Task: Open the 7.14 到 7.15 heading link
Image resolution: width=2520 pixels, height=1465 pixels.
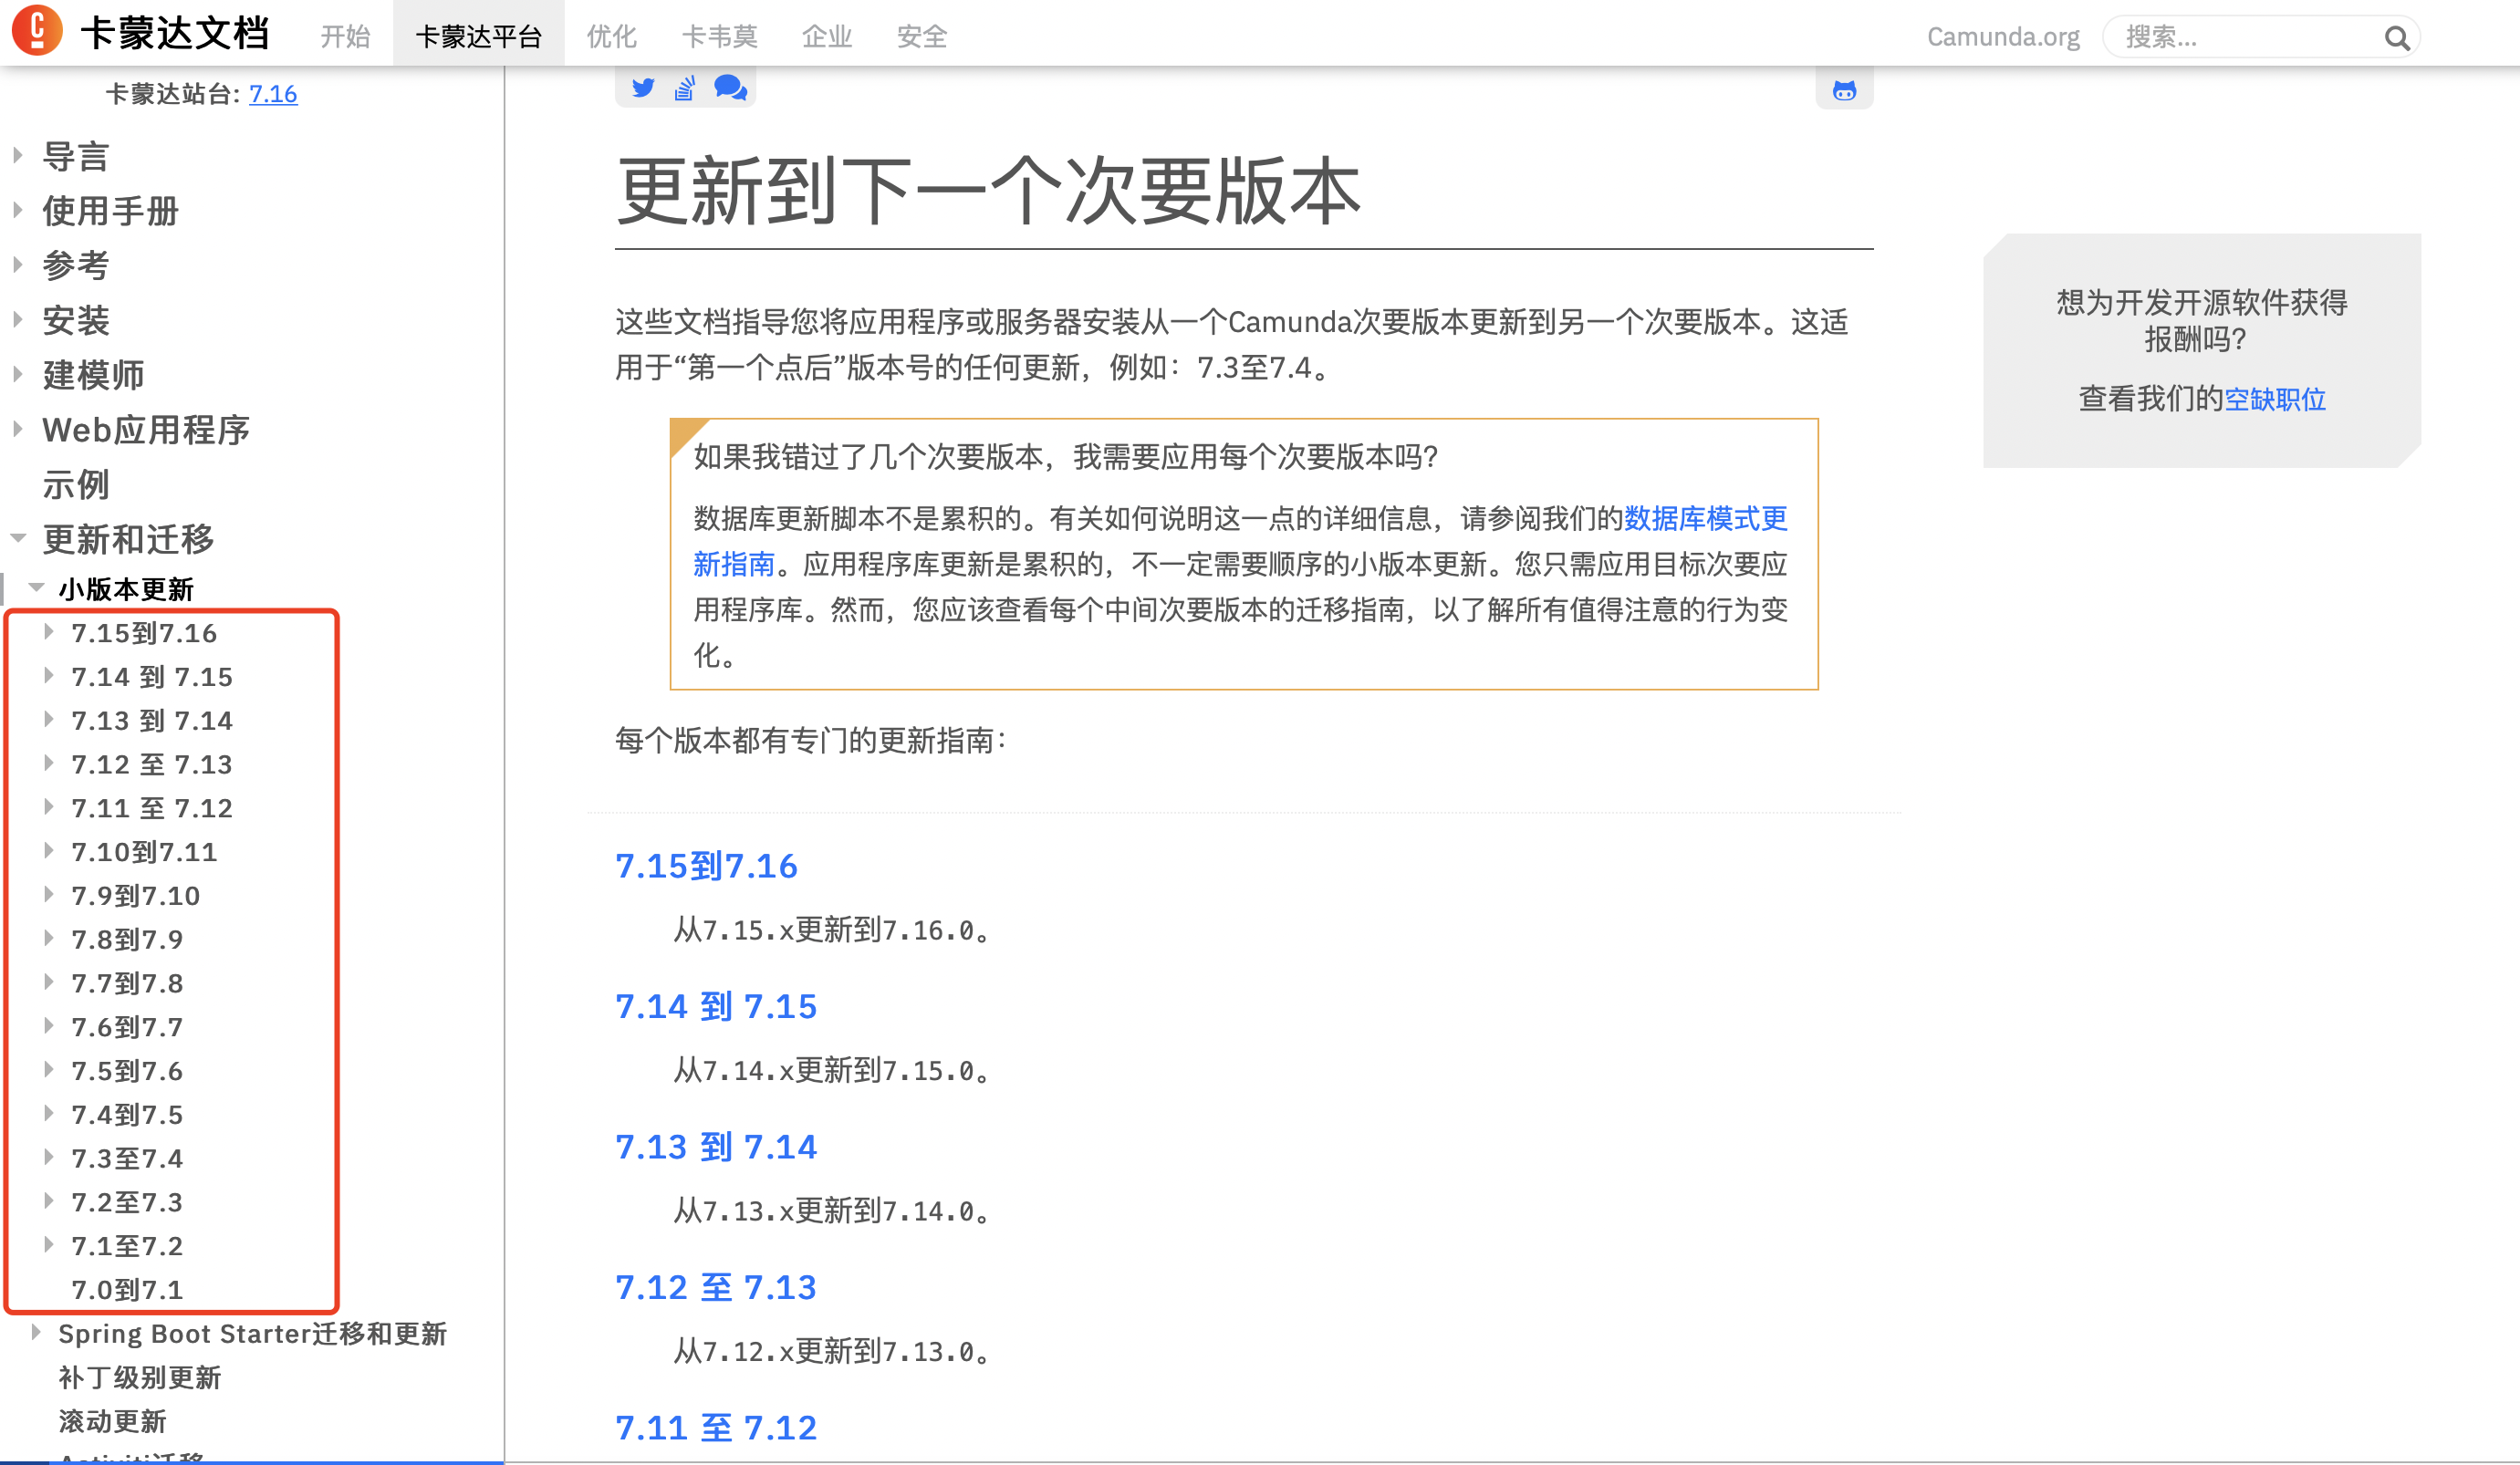Action: pyautogui.click(x=716, y=1006)
